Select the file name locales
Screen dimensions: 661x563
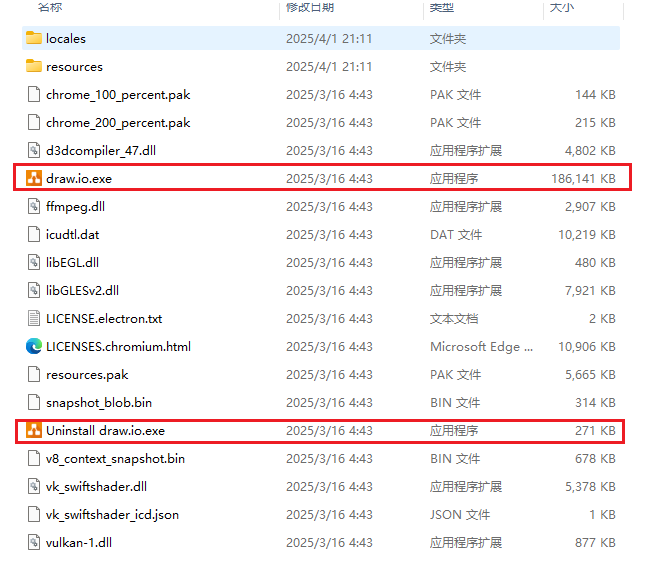[x=66, y=38]
